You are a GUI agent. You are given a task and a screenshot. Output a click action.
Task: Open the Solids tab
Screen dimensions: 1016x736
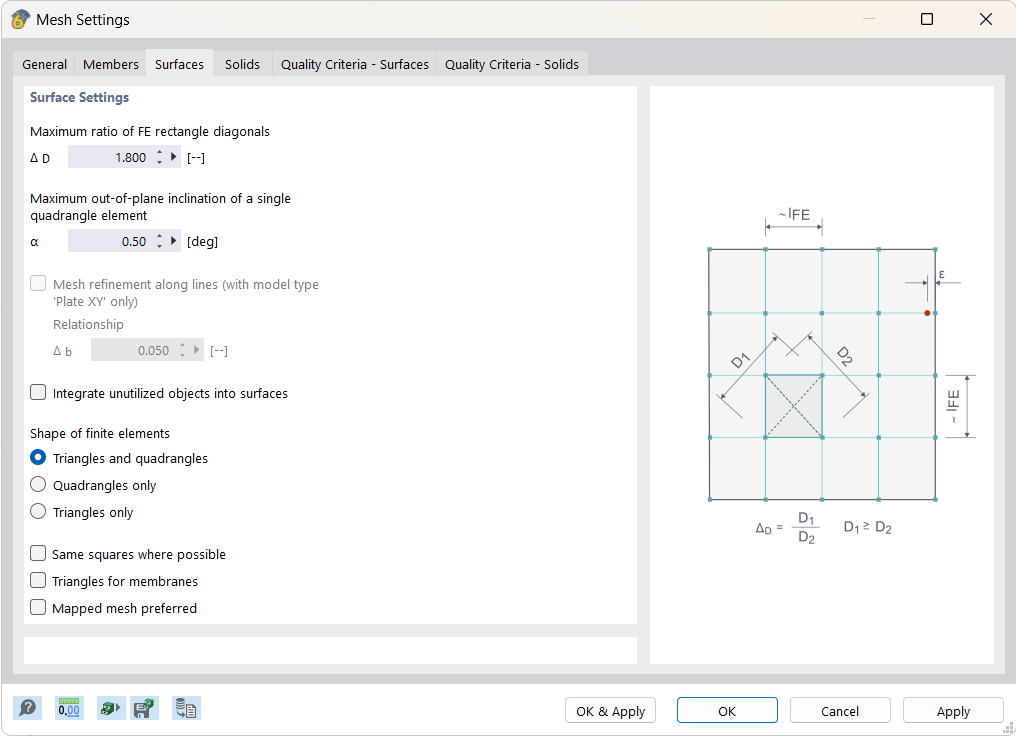click(x=242, y=63)
